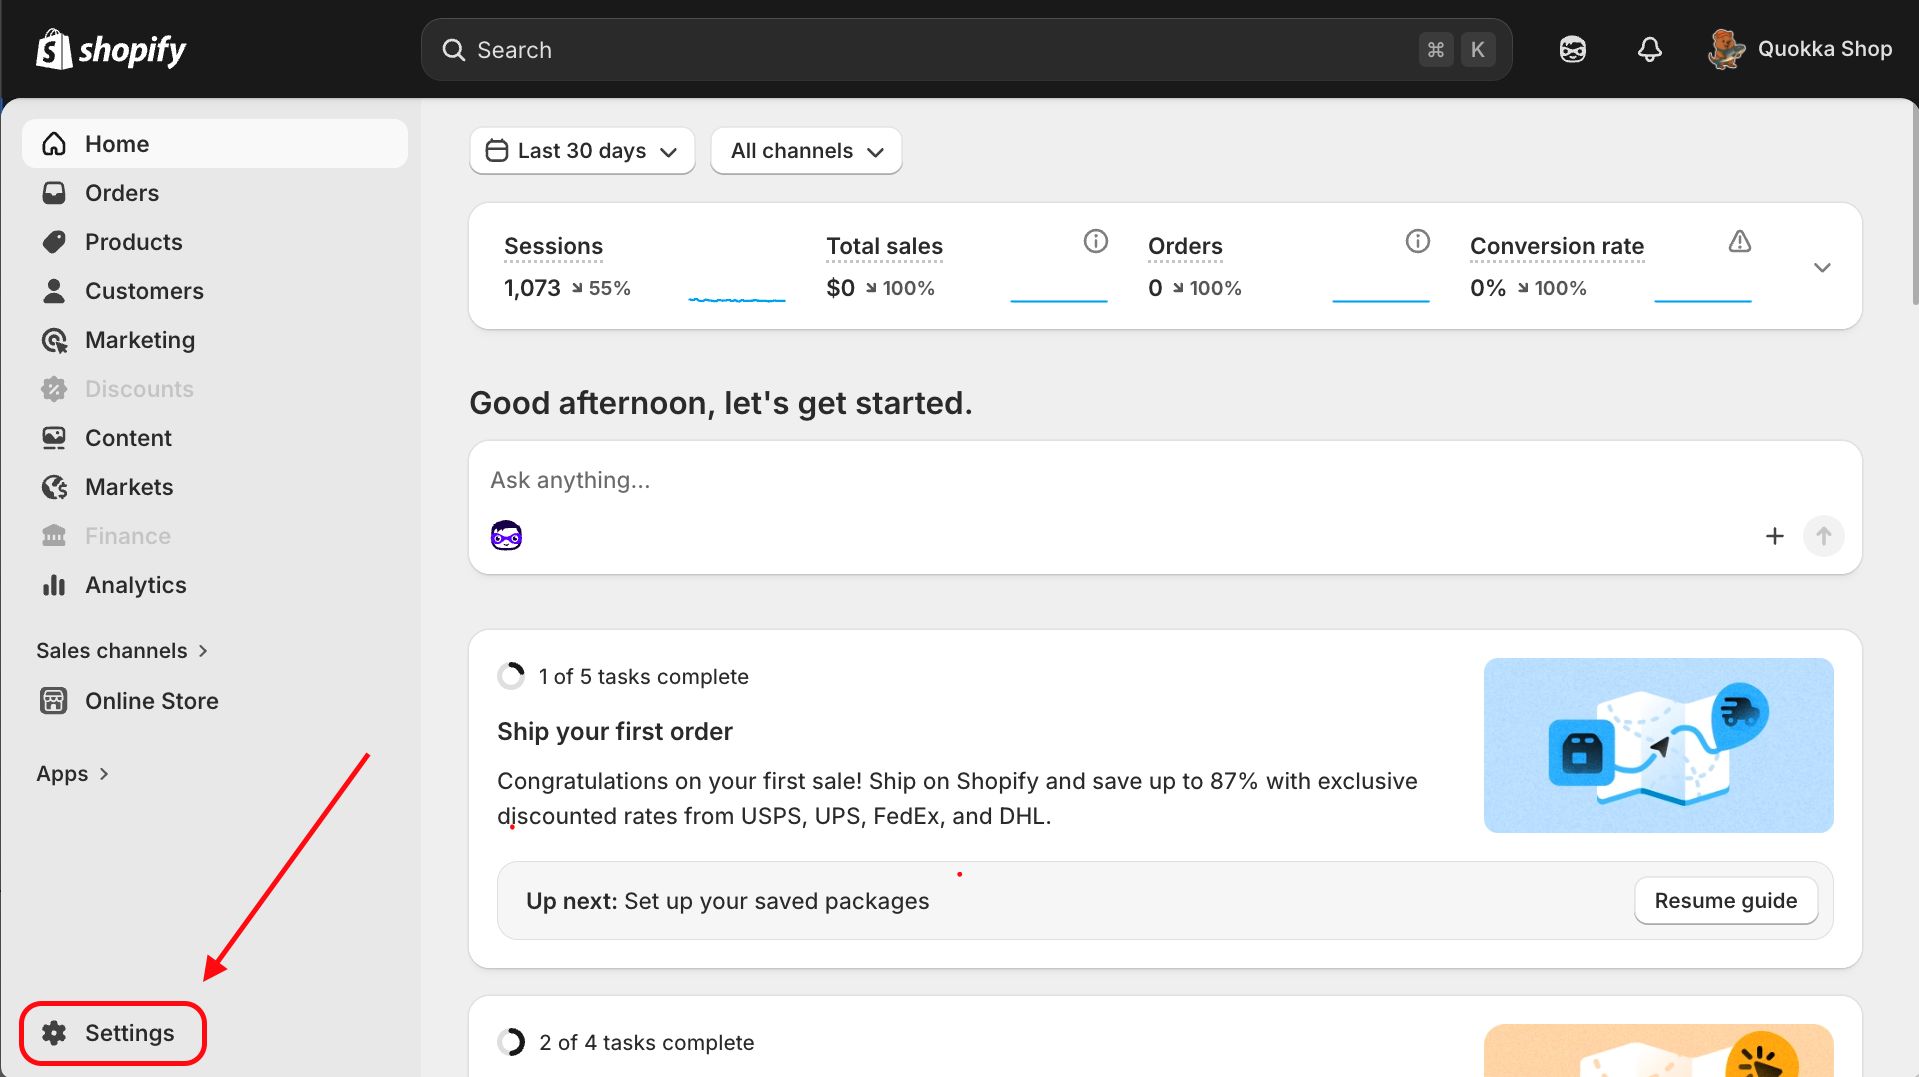Go to Orders in sidebar
This screenshot has height=1077, width=1919.
pos(214,193)
